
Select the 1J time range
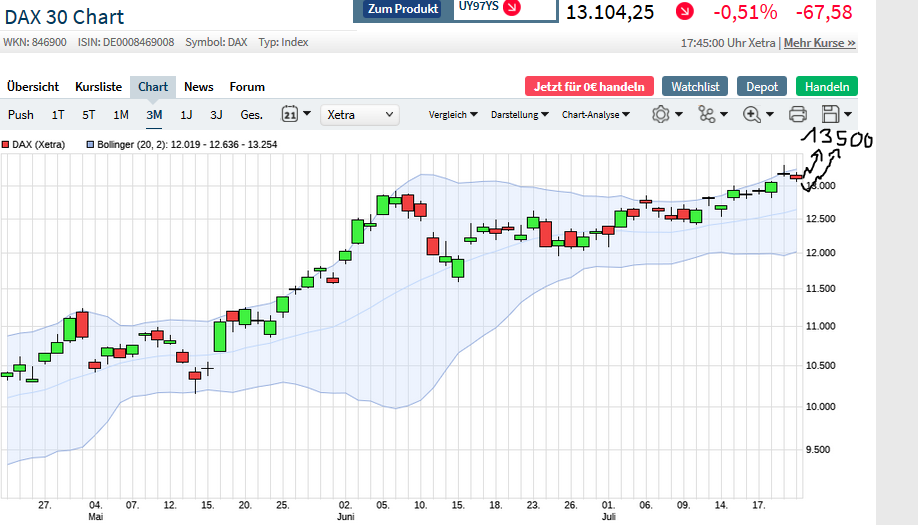[x=186, y=115]
